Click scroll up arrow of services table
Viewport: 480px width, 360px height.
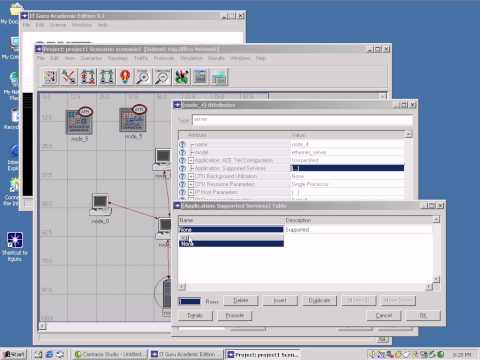[436, 219]
